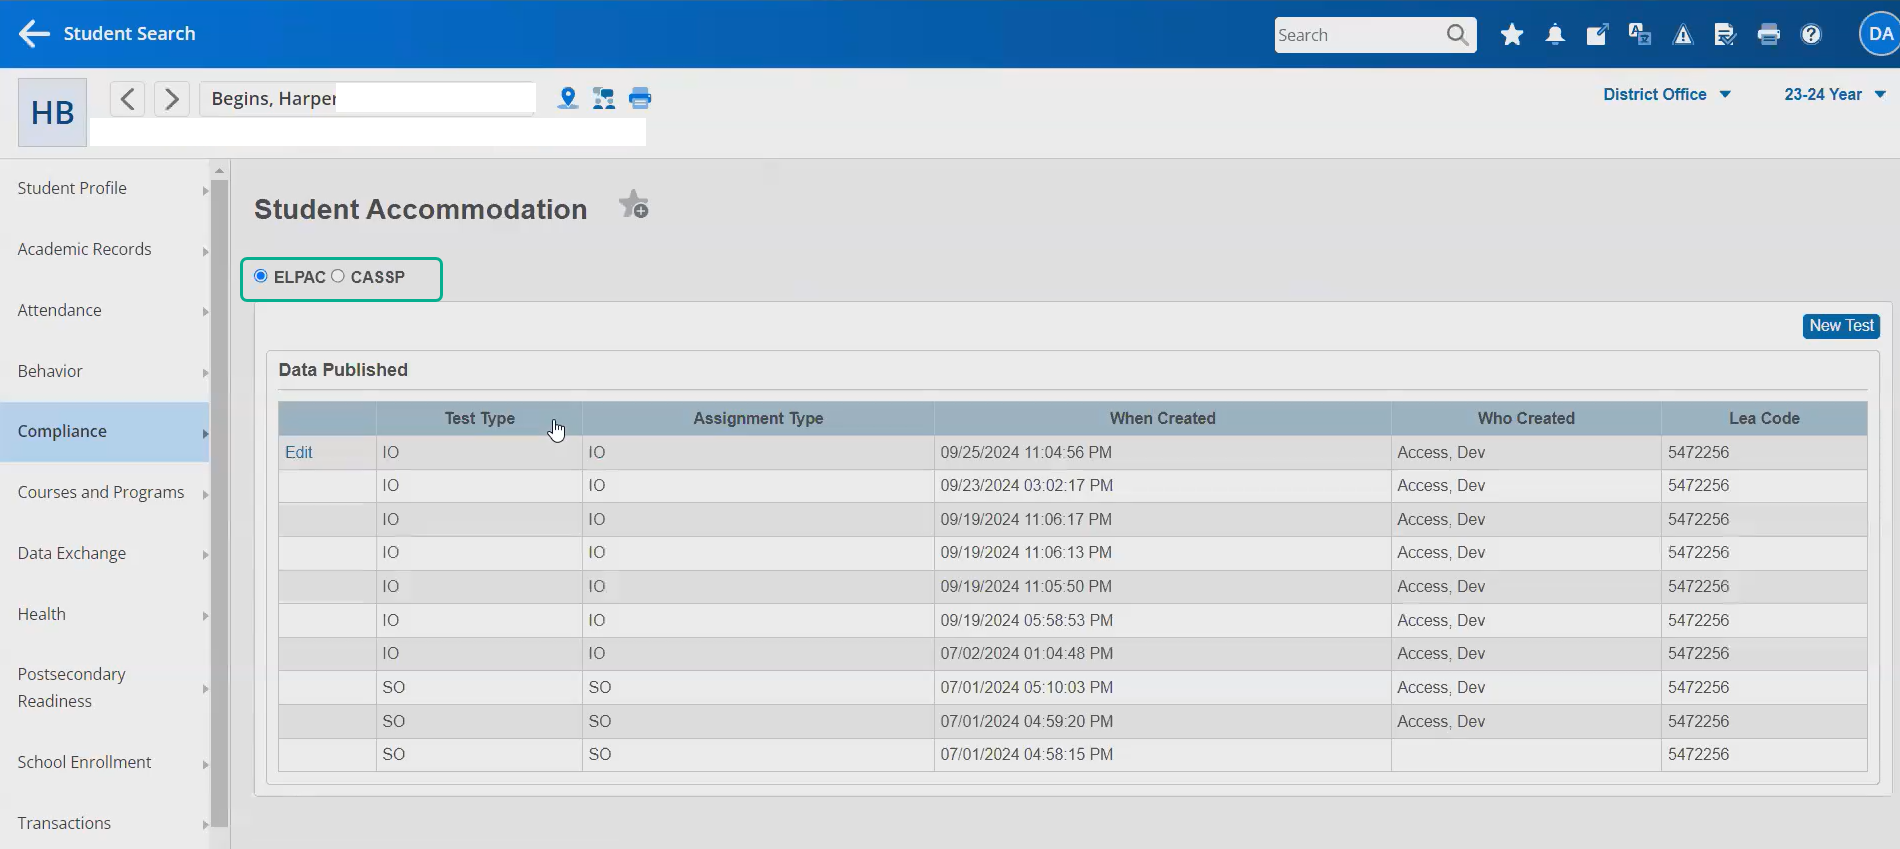1900x849 pixels.
Task: Select the ELPAC radio button
Action: coord(261,276)
